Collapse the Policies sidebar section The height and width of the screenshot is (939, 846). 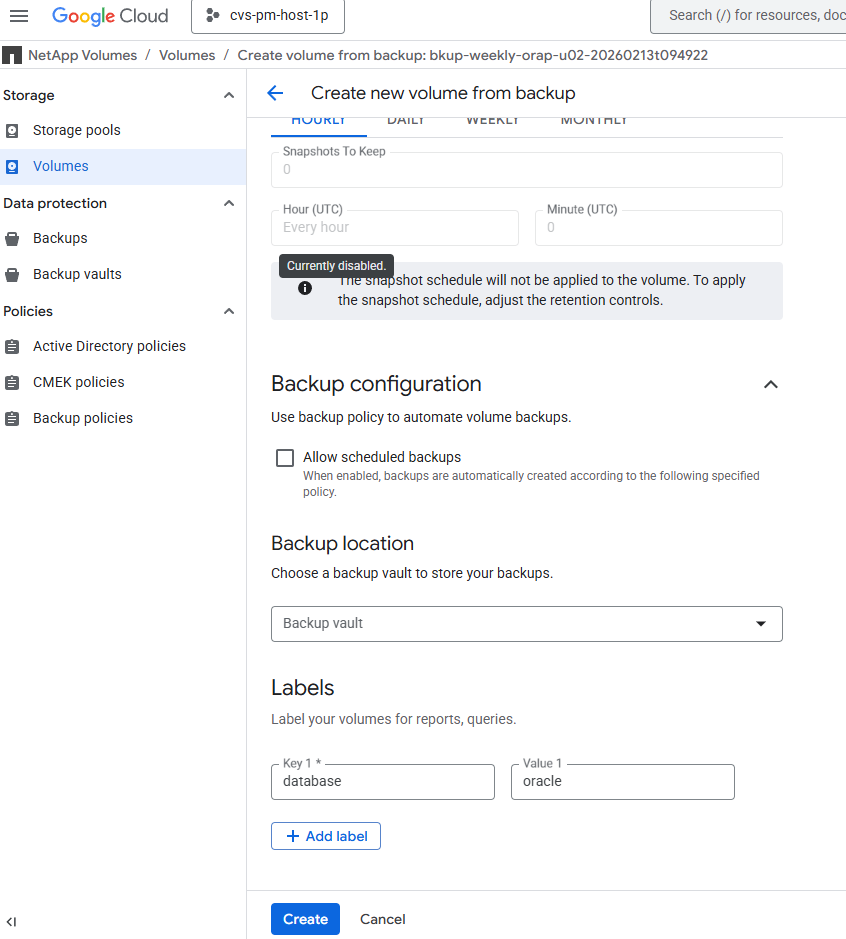point(228,311)
